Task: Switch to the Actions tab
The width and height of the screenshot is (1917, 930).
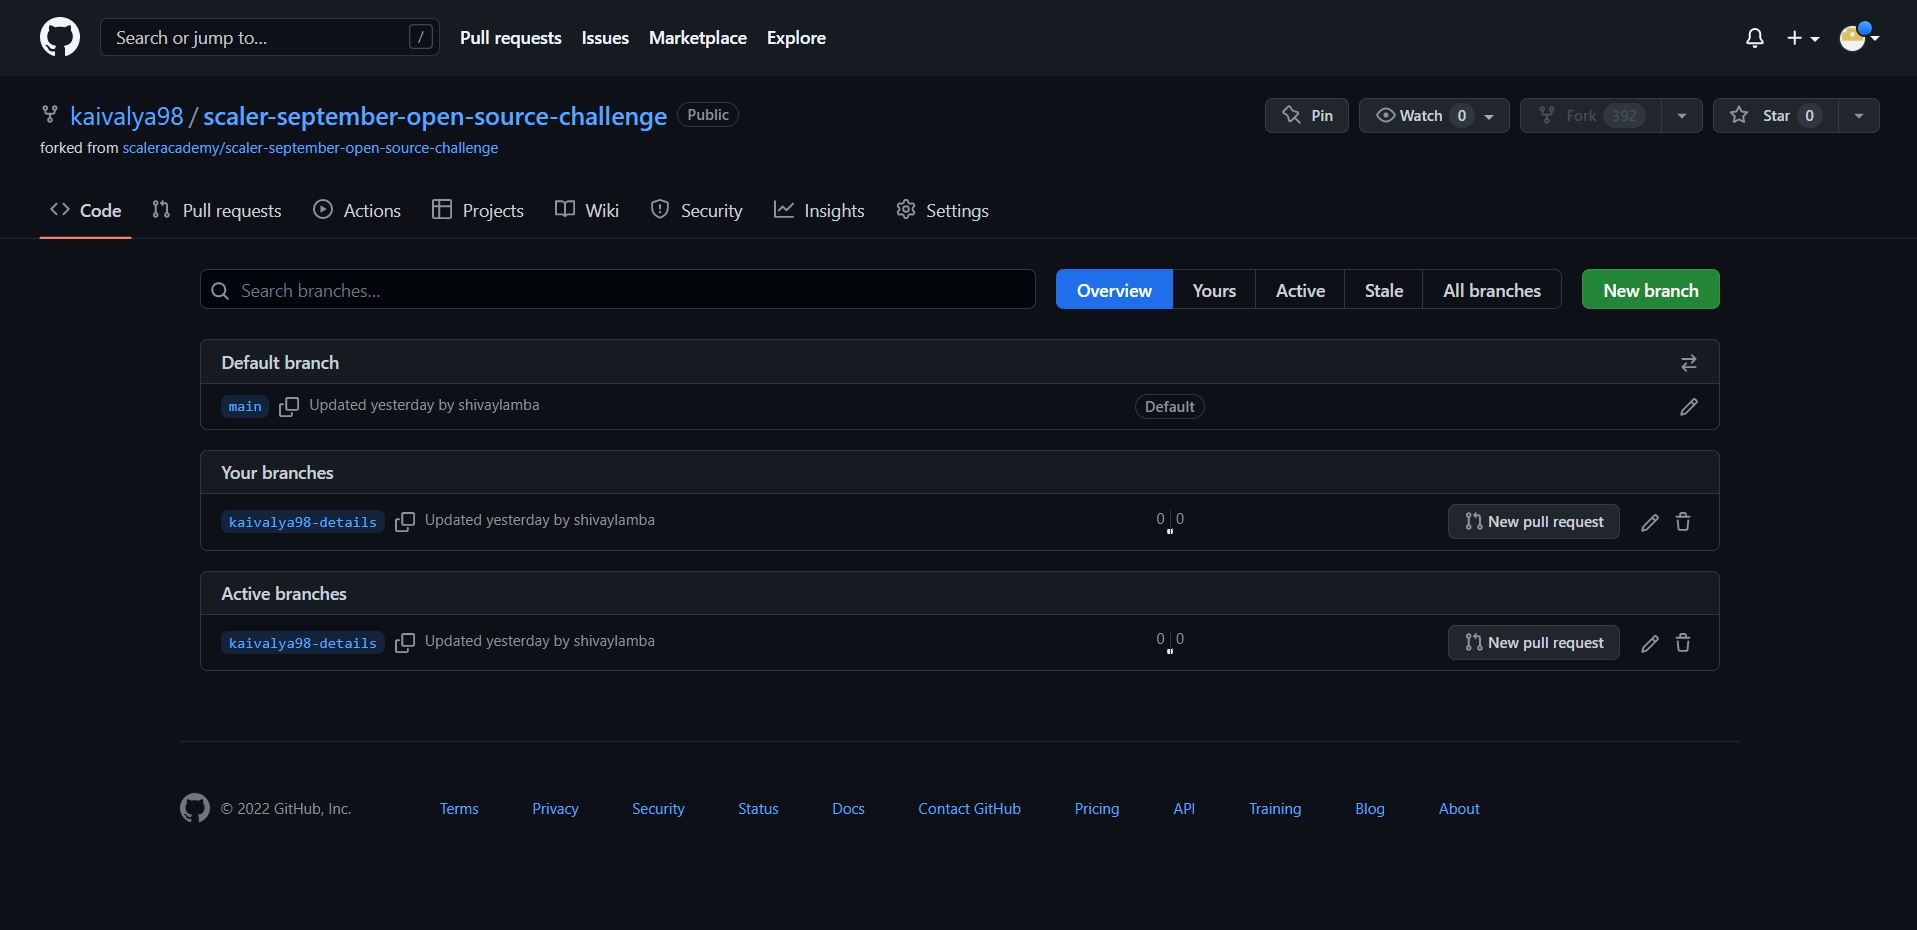Action: (x=357, y=211)
